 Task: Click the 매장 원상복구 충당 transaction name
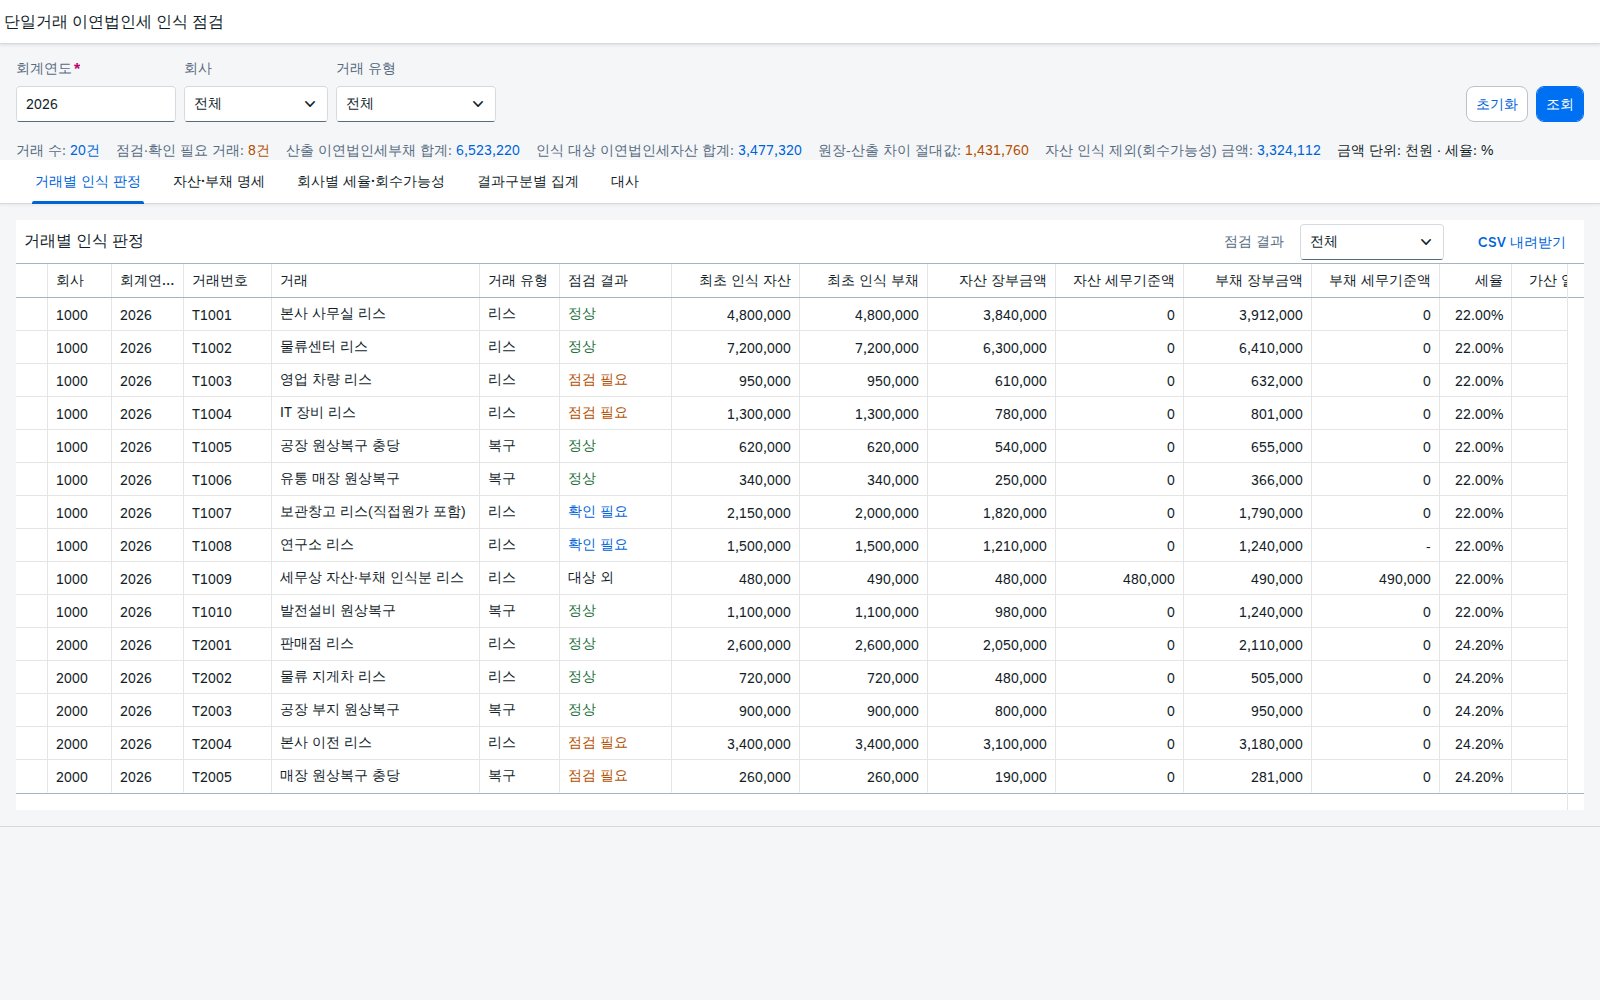click(x=340, y=776)
